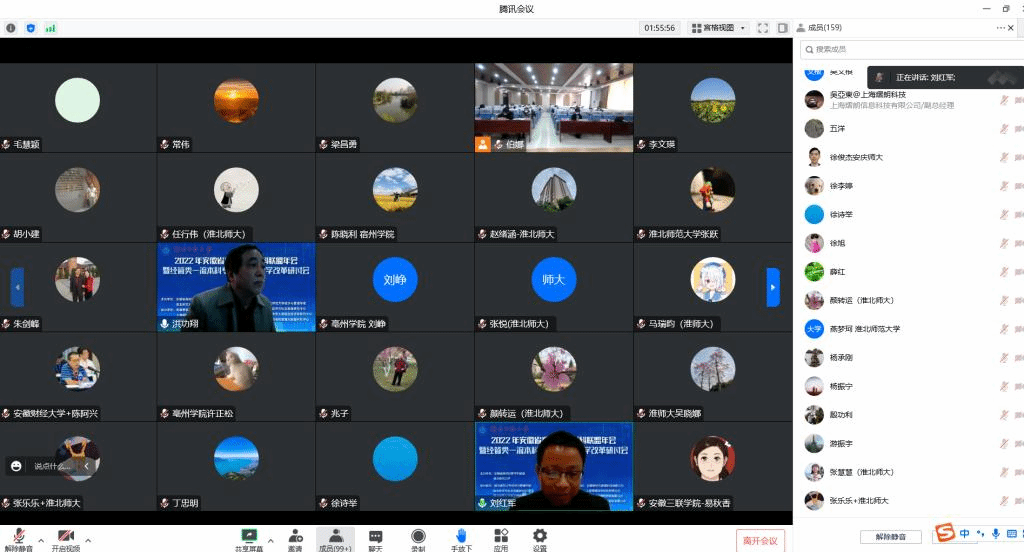The image size is (1024, 552).
Task: Click the leave meeting (离开会议) button
Action: pos(760,540)
